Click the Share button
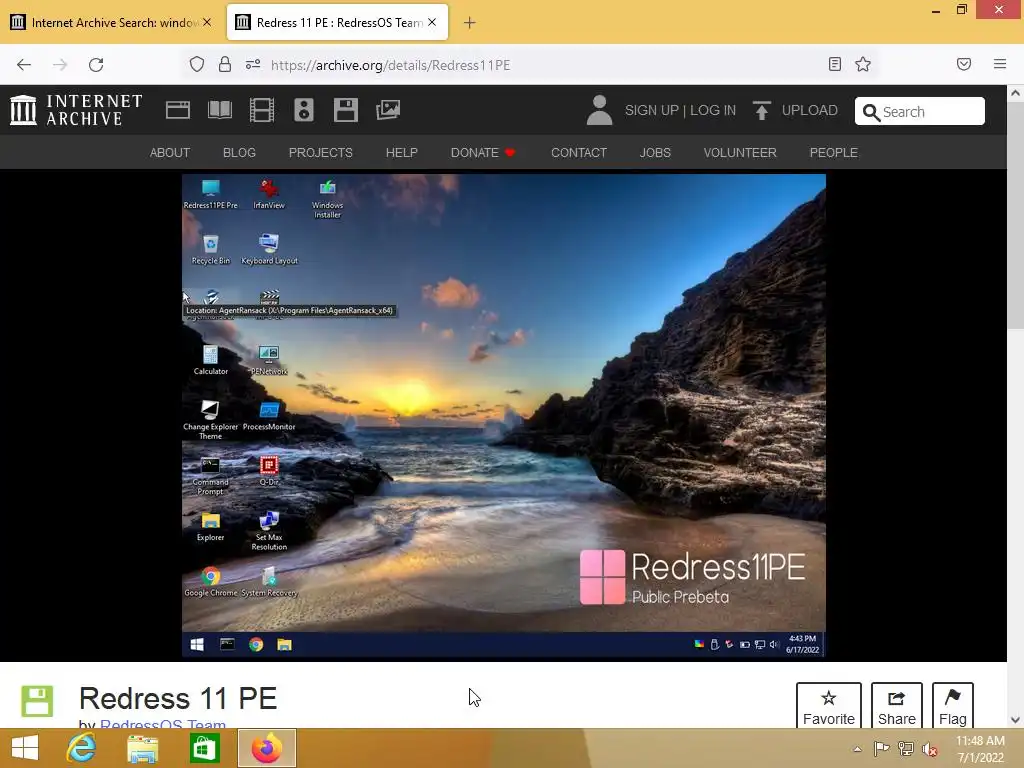1024x768 pixels. 897,706
